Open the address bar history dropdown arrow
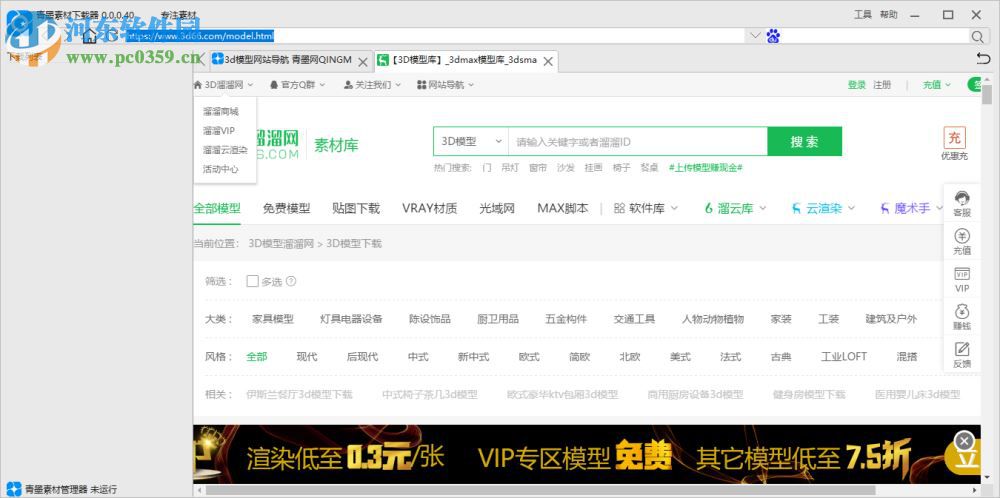Image resolution: width=1000 pixels, height=498 pixels. click(755, 36)
